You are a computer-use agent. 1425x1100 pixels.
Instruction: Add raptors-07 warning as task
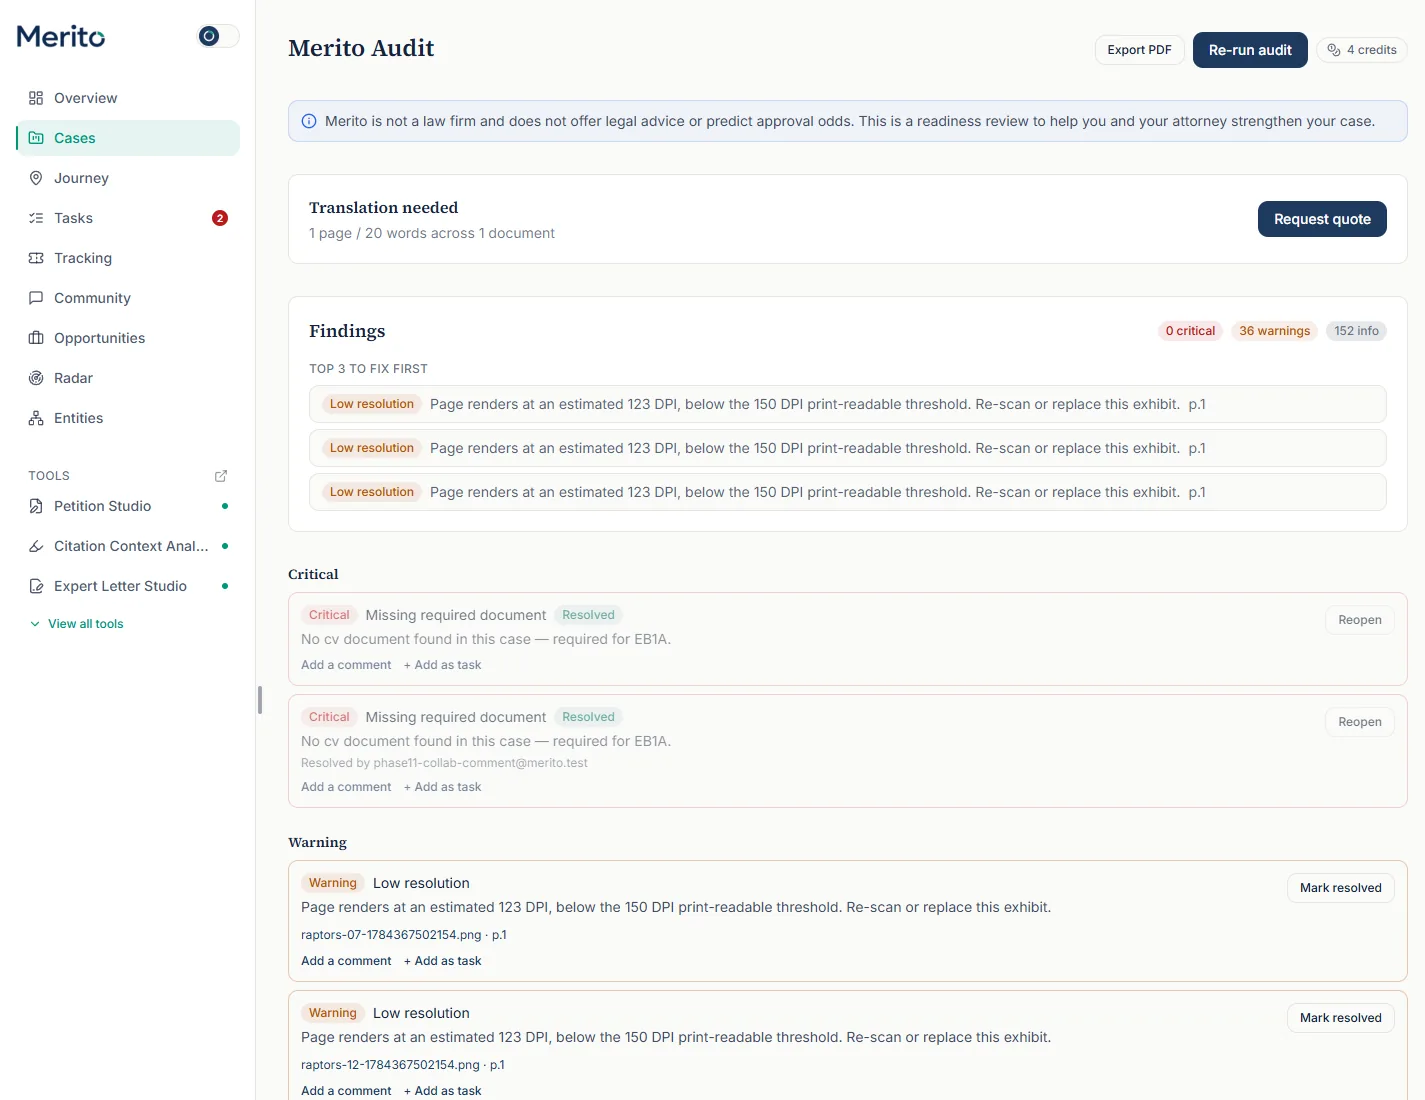[442, 961]
